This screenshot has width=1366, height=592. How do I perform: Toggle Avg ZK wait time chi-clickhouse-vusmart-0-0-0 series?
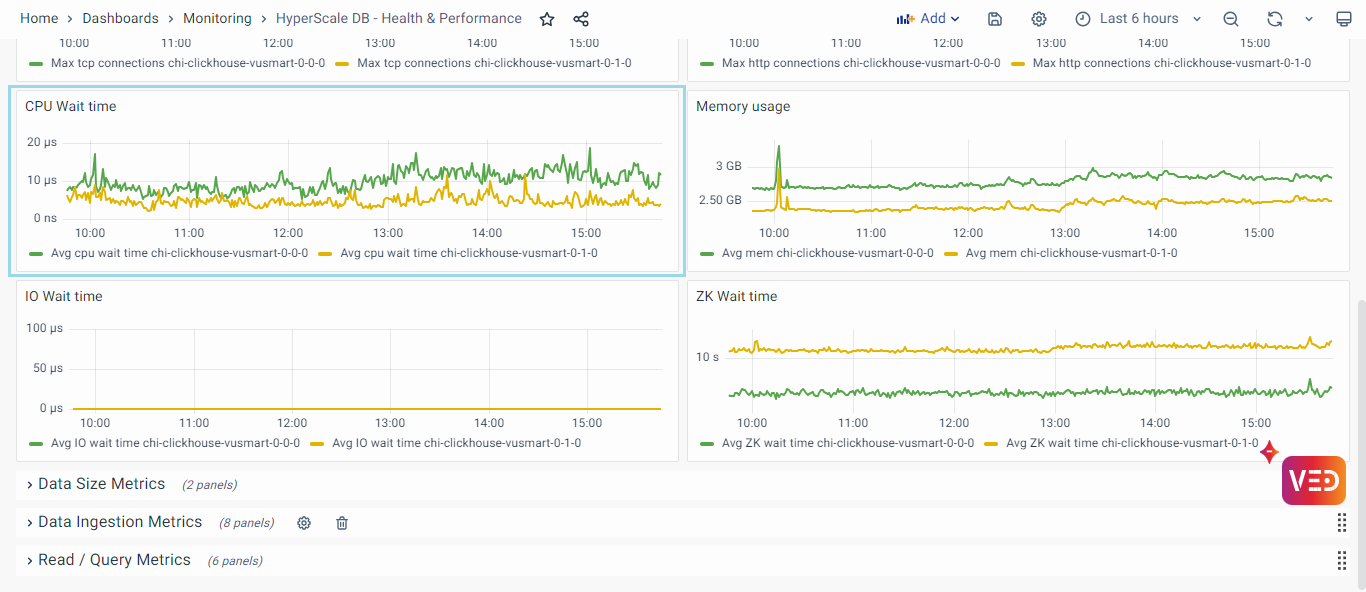tap(847, 443)
